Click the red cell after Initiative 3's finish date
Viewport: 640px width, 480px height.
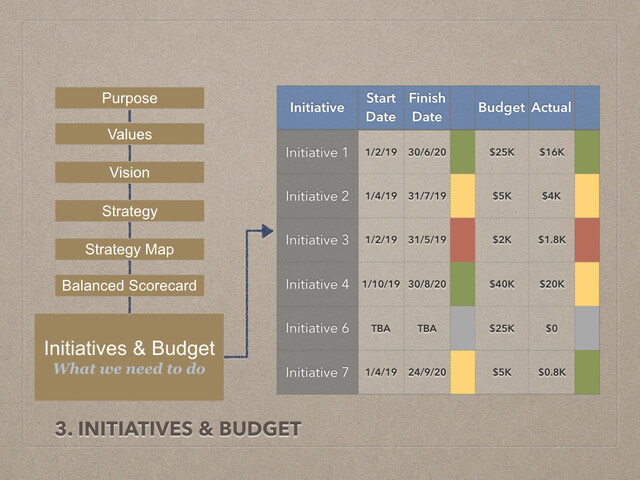tap(463, 240)
